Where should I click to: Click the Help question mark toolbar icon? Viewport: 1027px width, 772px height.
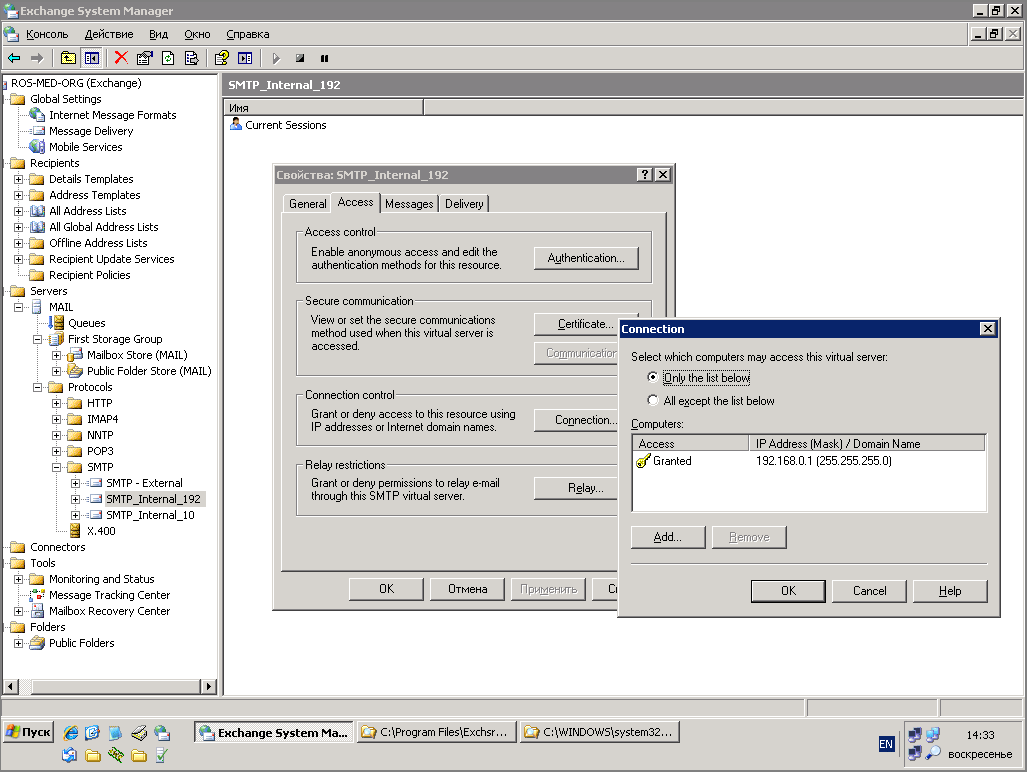point(222,58)
